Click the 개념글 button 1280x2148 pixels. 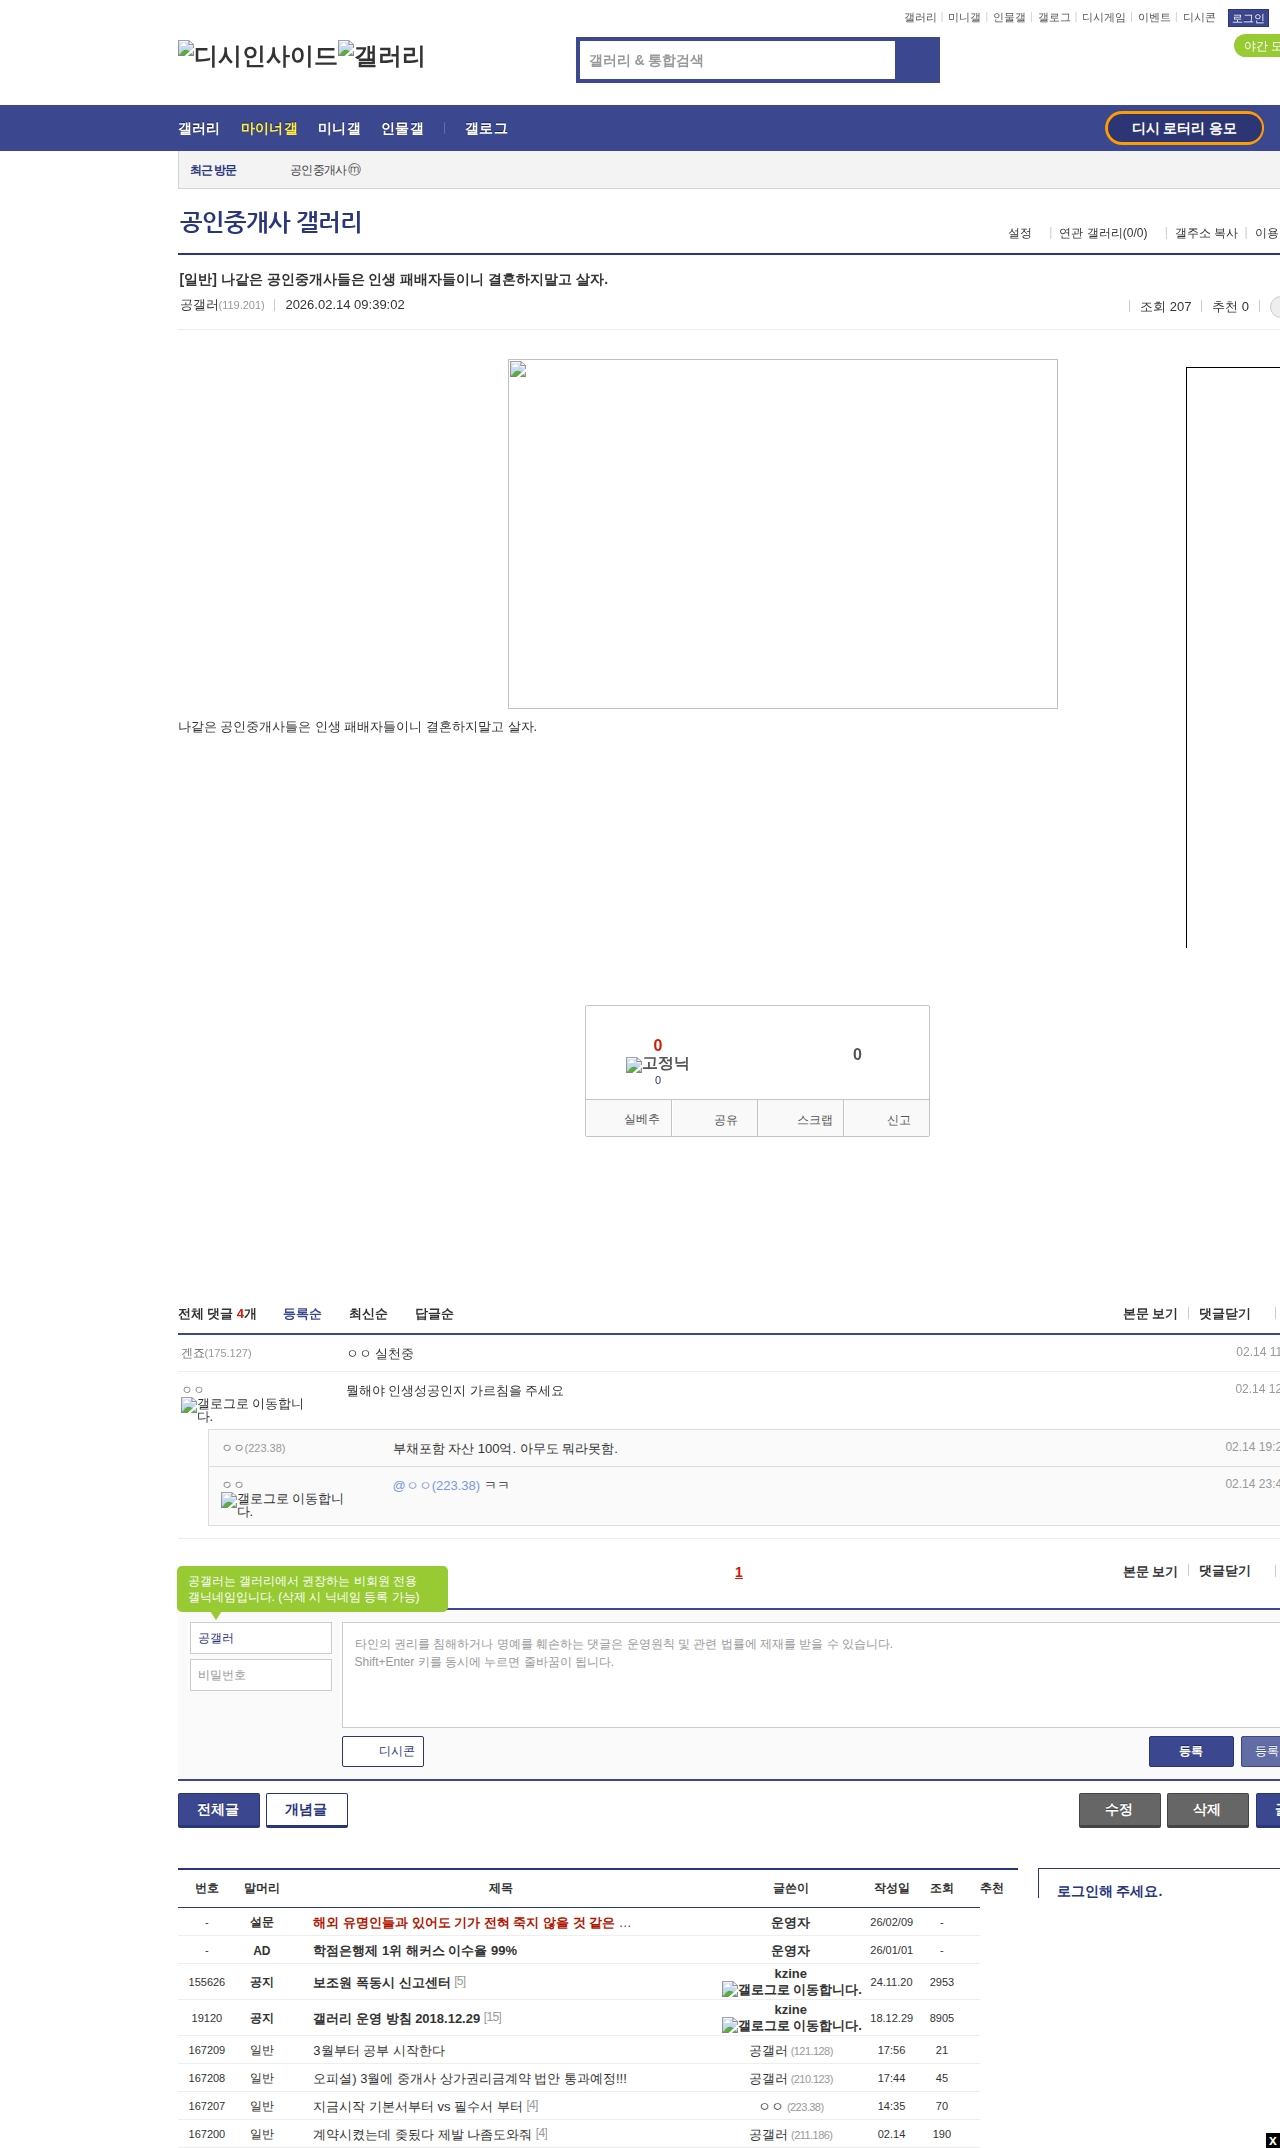(x=306, y=1810)
